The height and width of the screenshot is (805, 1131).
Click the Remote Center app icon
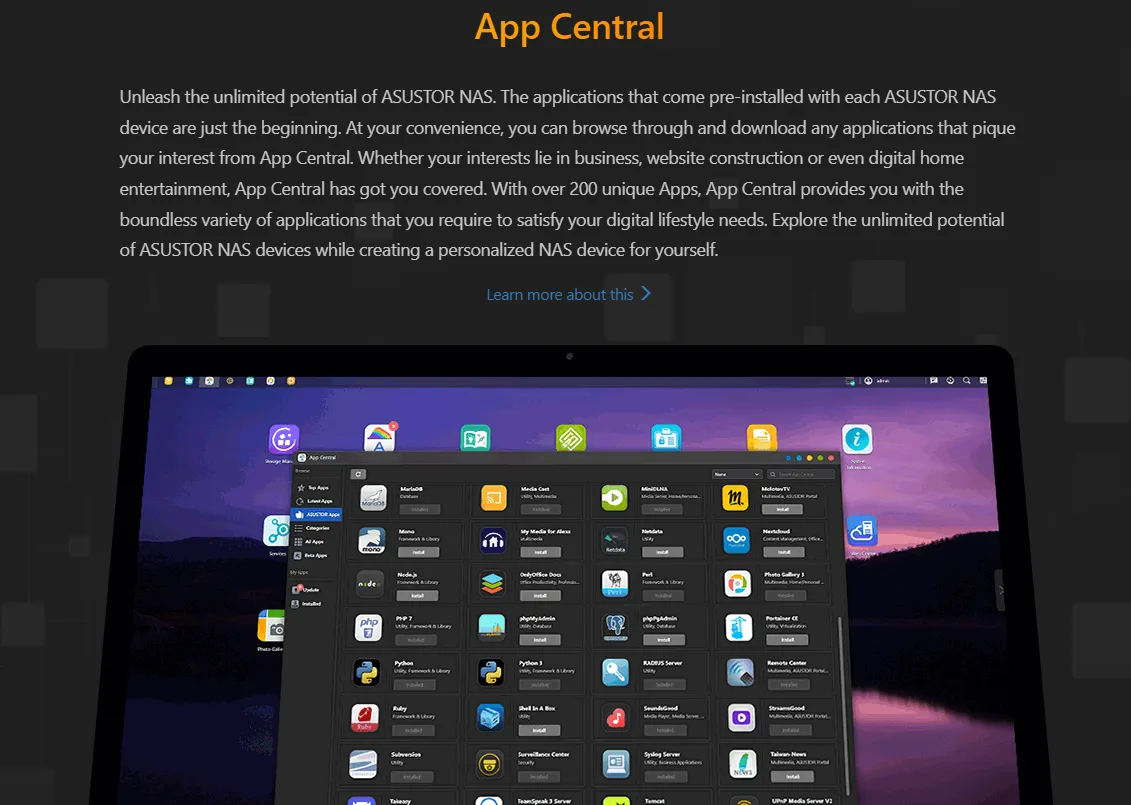(x=741, y=672)
